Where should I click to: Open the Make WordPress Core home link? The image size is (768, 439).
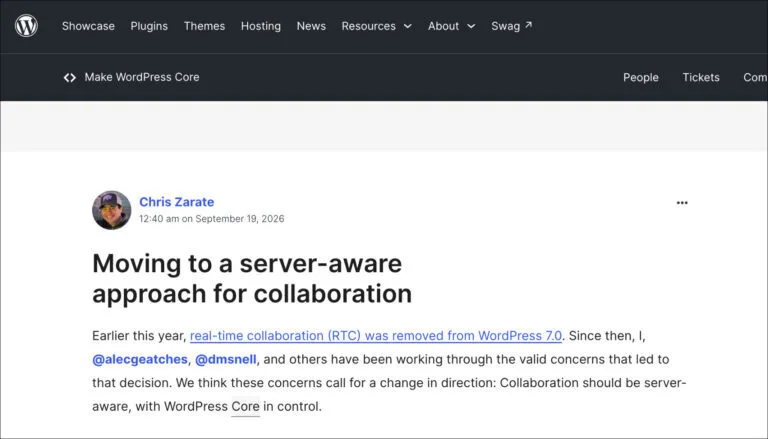tap(142, 77)
